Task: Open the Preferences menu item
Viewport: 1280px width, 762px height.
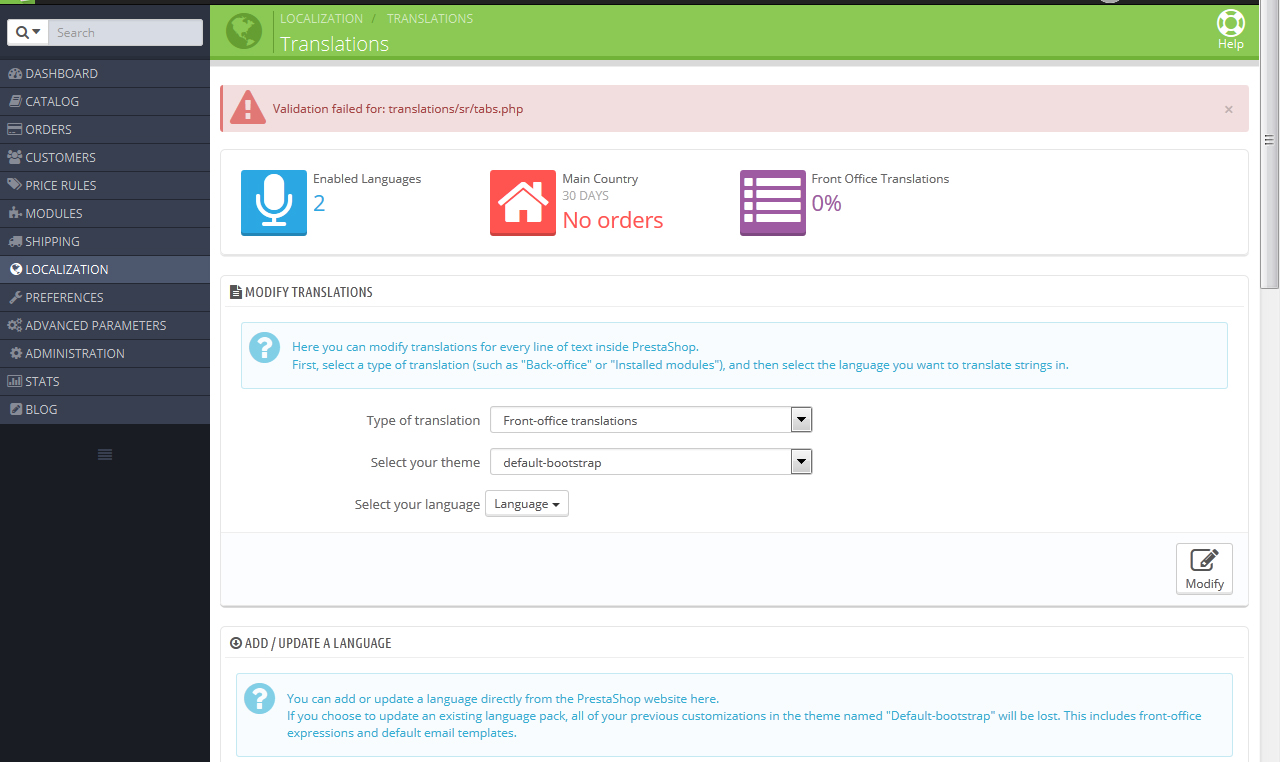Action: pos(105,297)
